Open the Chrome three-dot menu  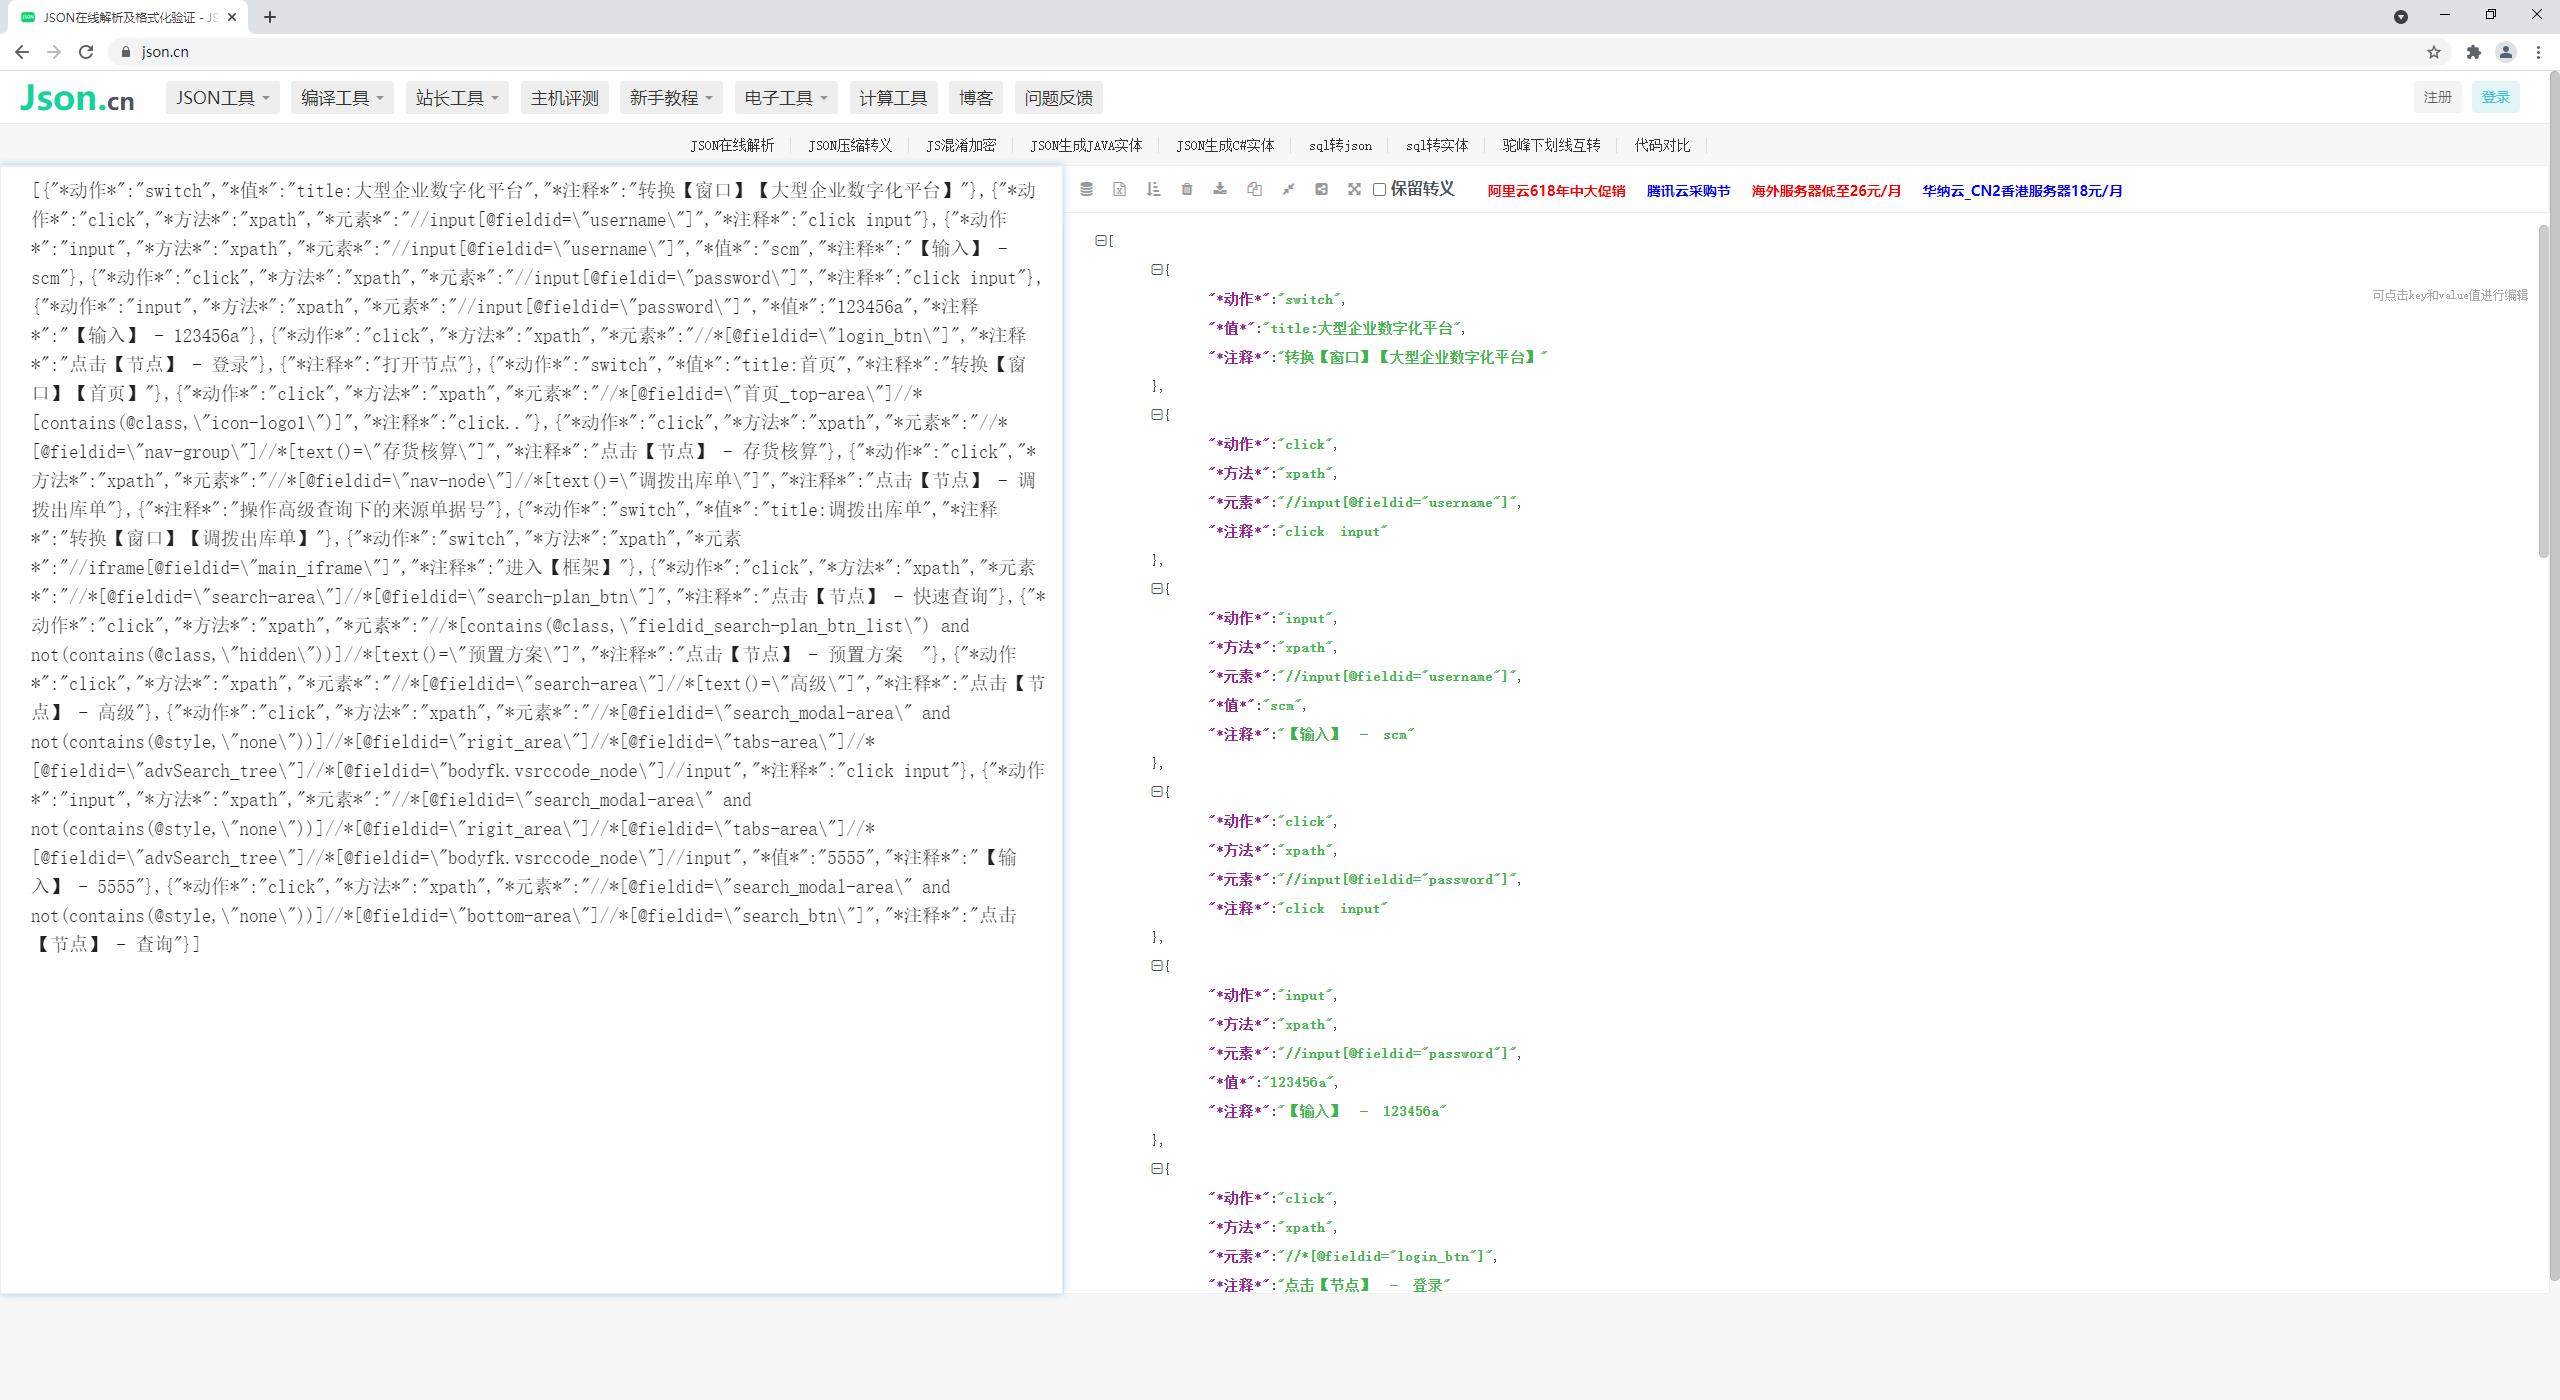pos(2538,52)
